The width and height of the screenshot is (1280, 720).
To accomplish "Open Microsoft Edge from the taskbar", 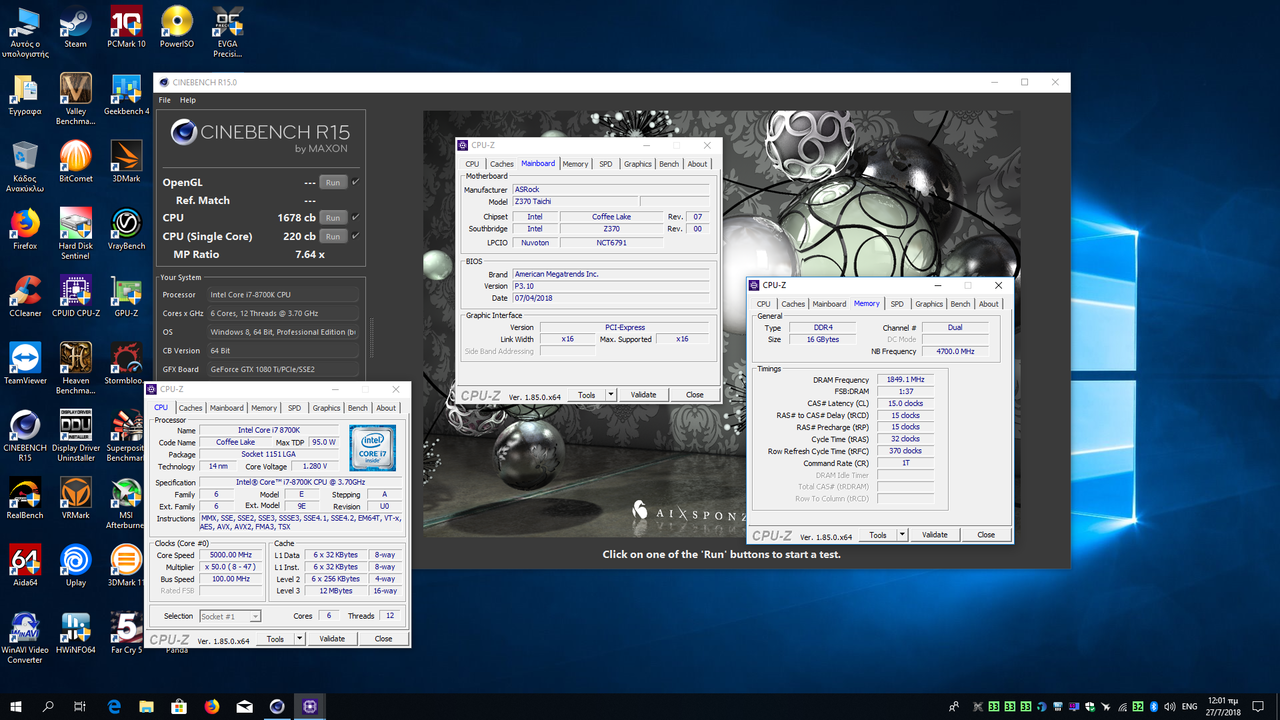I will [114, 706].
